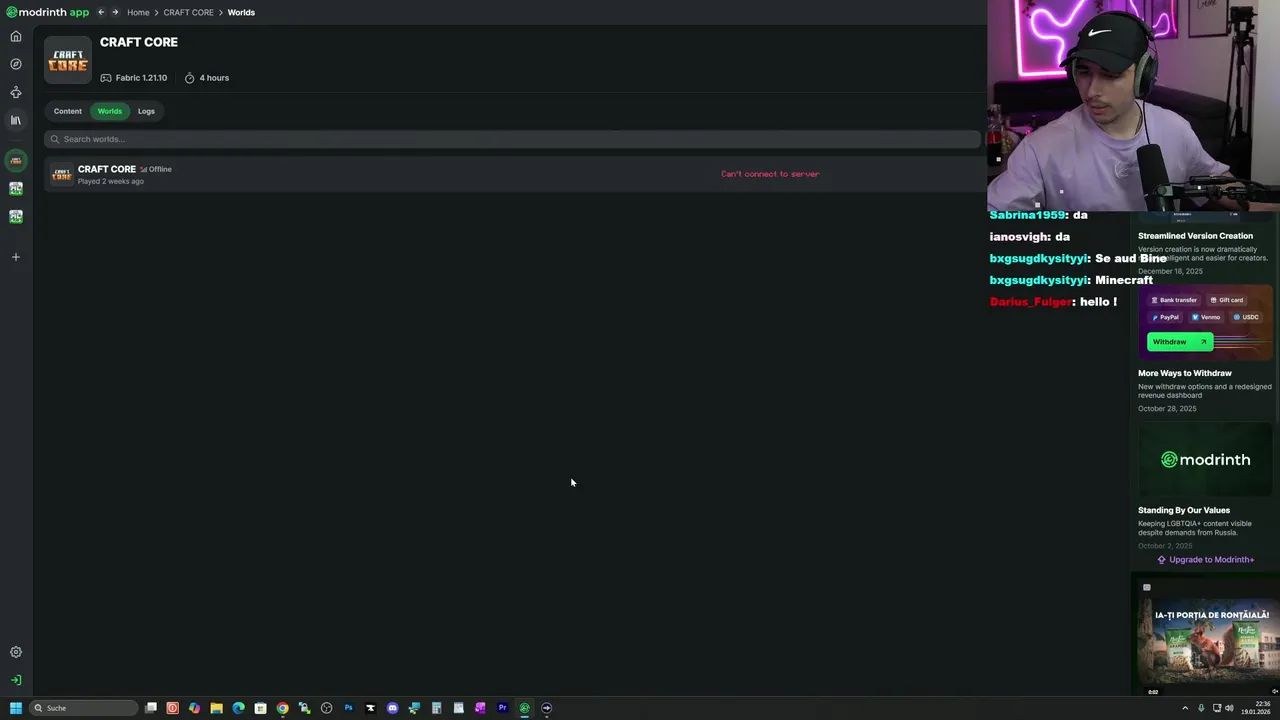Screen dimensions: 1280x720
Task: Click the CRAFT CORE instance logo
Action: pos(68,60)
